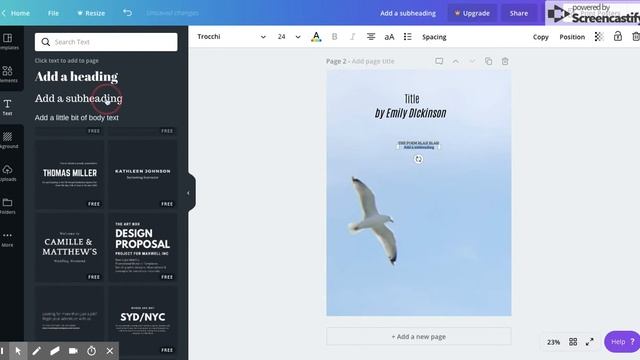Toggle bulleted list formatting
This screenshot has height=360, width=640.
click(407, 37)
